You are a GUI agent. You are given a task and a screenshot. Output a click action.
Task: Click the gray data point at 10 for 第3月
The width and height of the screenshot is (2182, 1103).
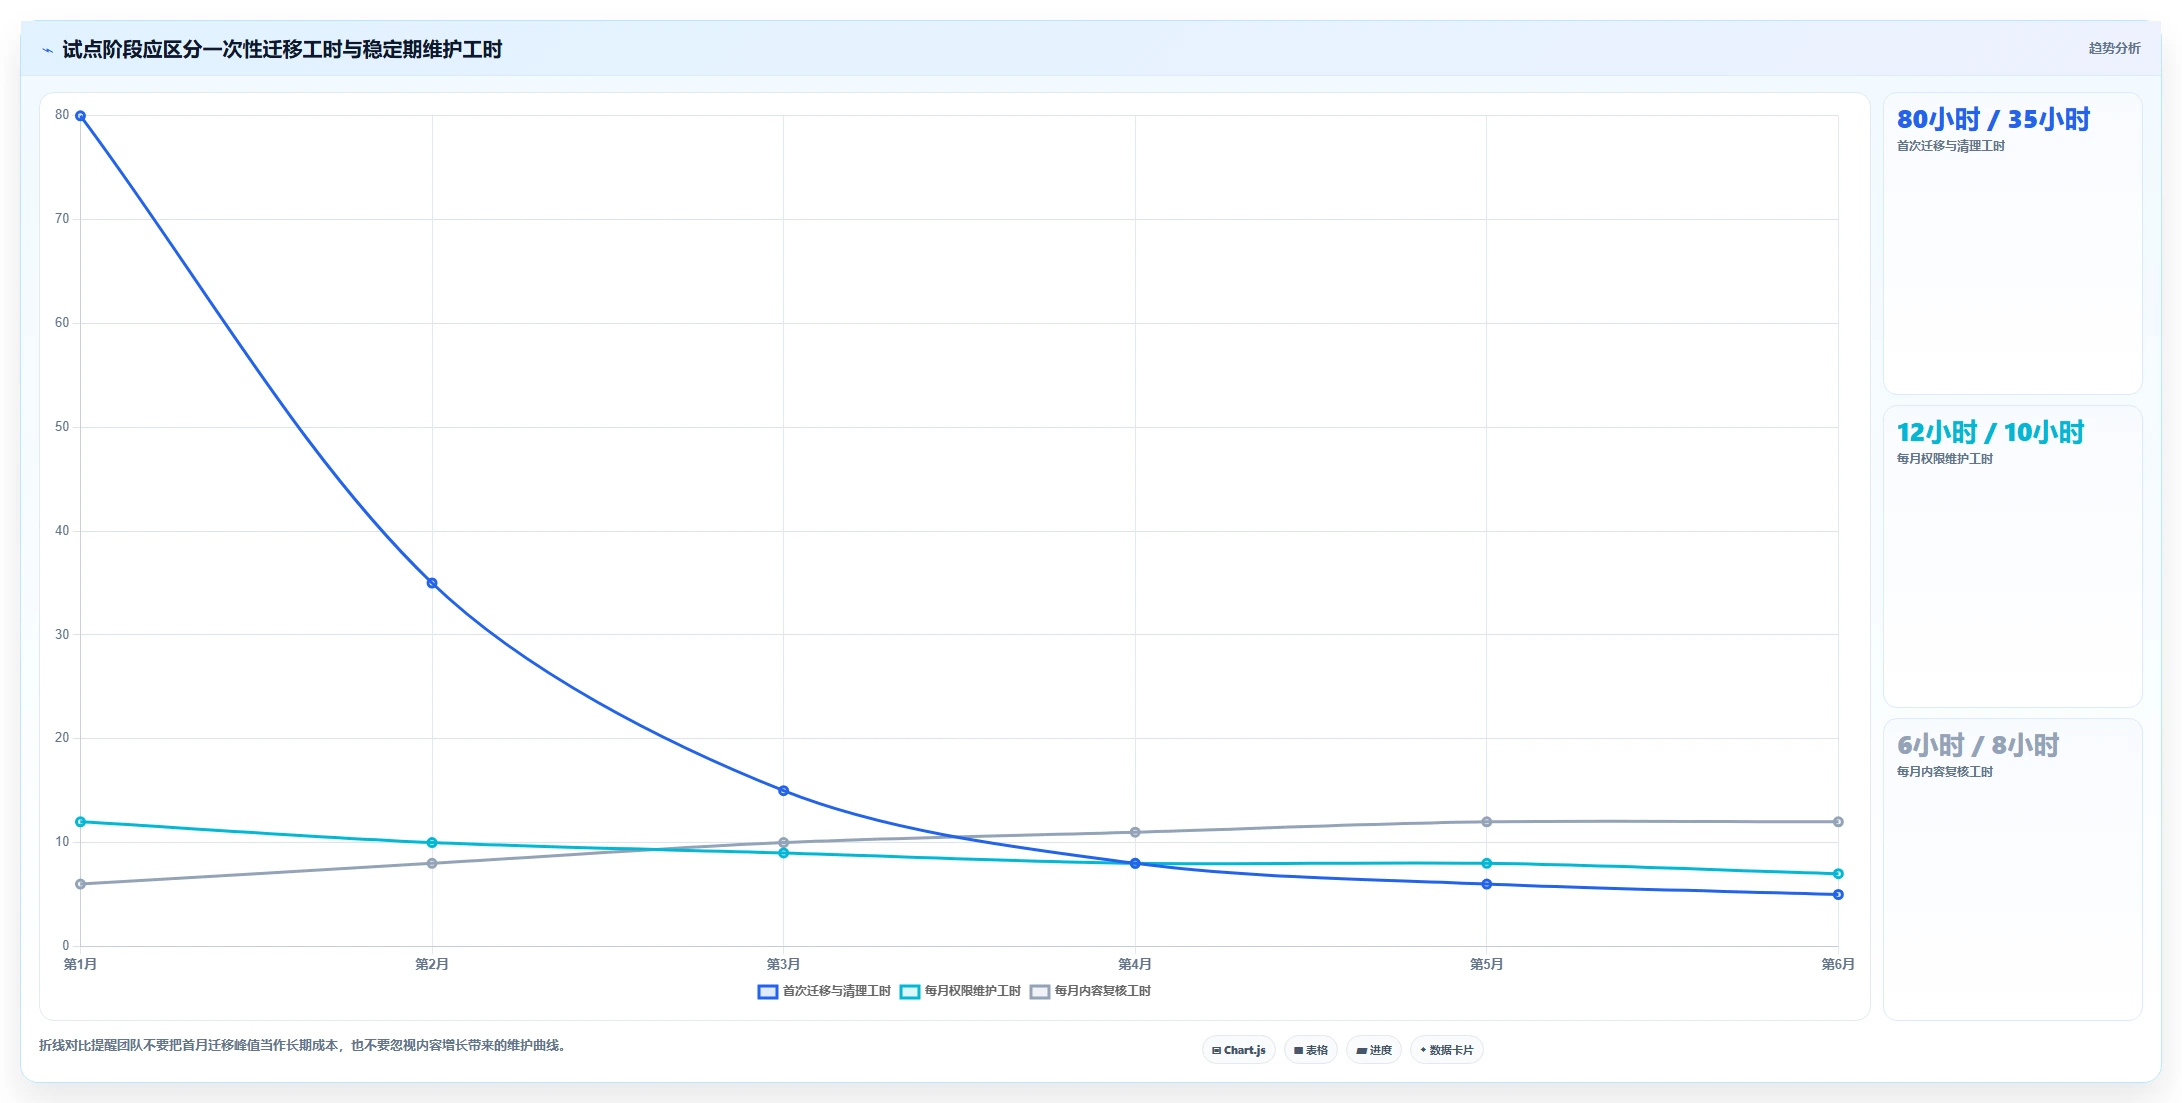[x=784, y=843]
